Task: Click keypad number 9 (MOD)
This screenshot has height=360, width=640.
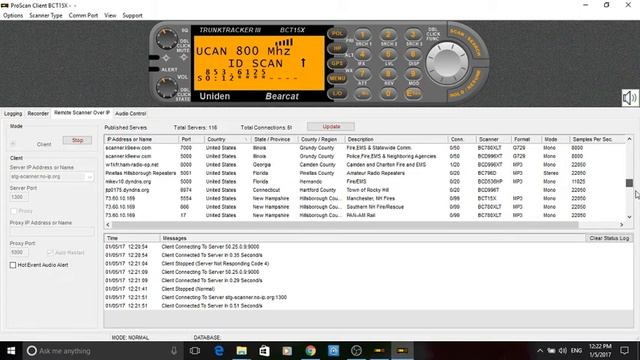Action: (413, 74)
